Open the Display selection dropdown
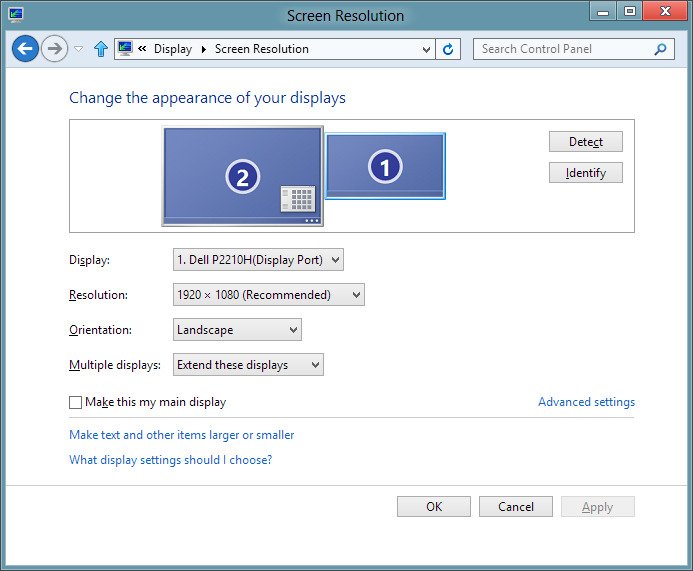This screenshot has width=693, height=571. 258,260
